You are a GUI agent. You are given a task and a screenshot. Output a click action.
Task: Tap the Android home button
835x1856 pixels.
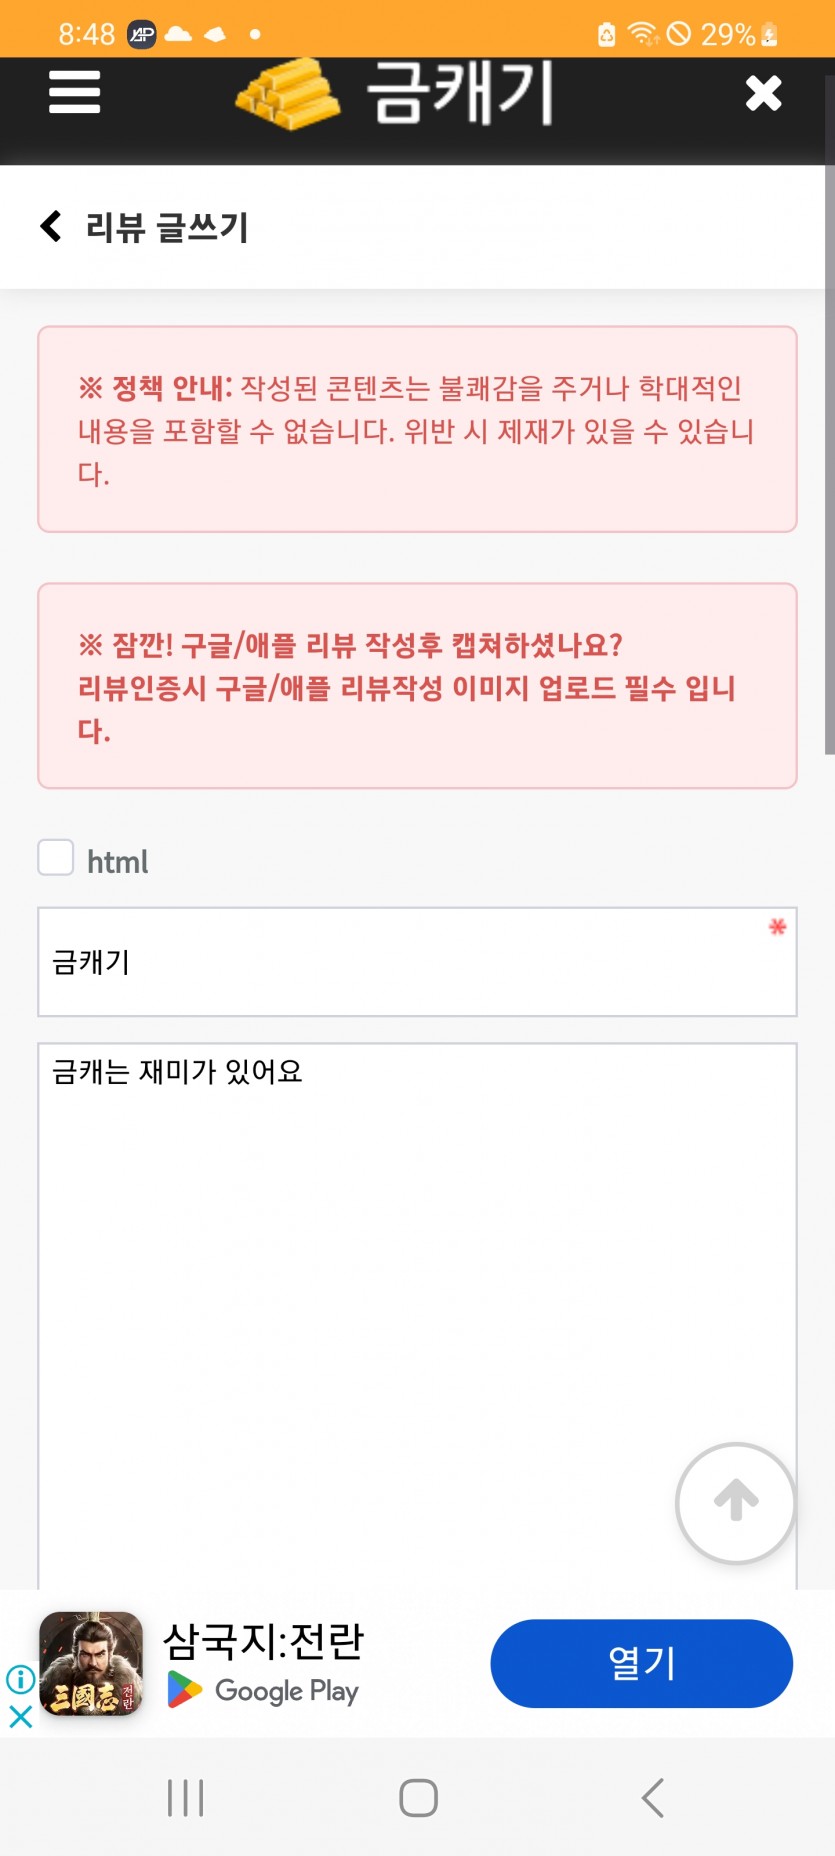418,1797
